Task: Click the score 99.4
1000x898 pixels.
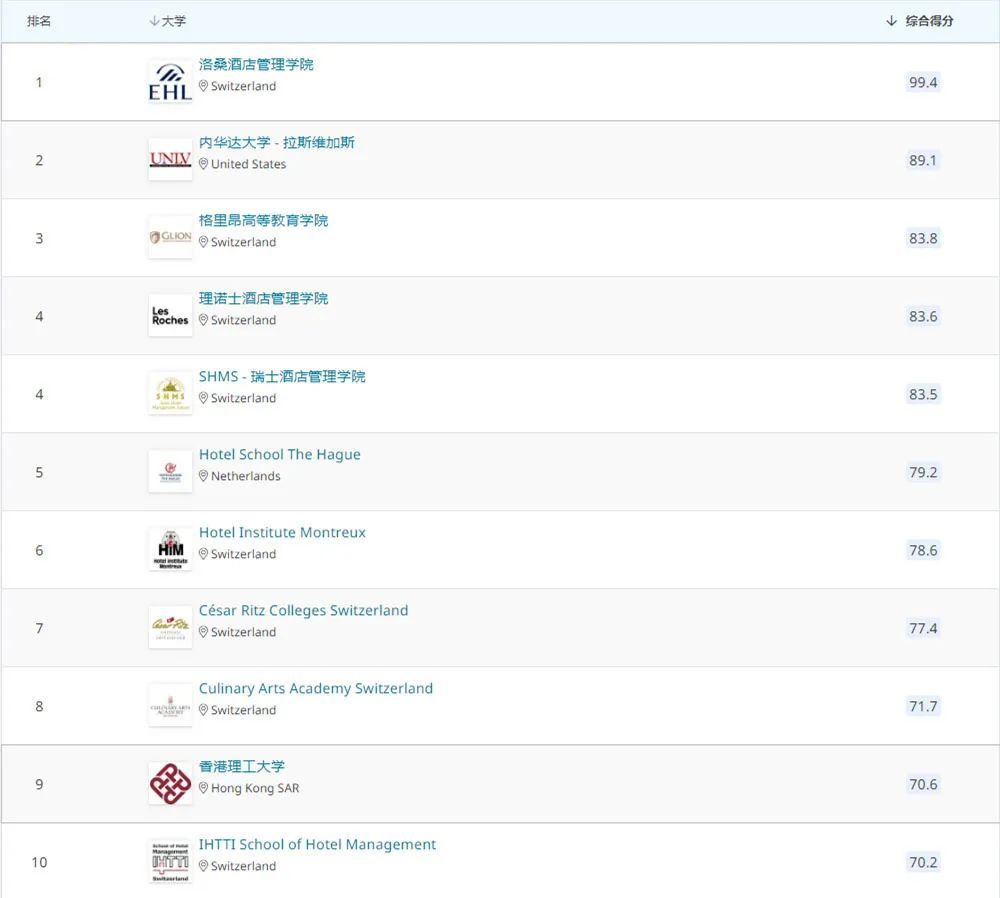Action: pos(923,82)
